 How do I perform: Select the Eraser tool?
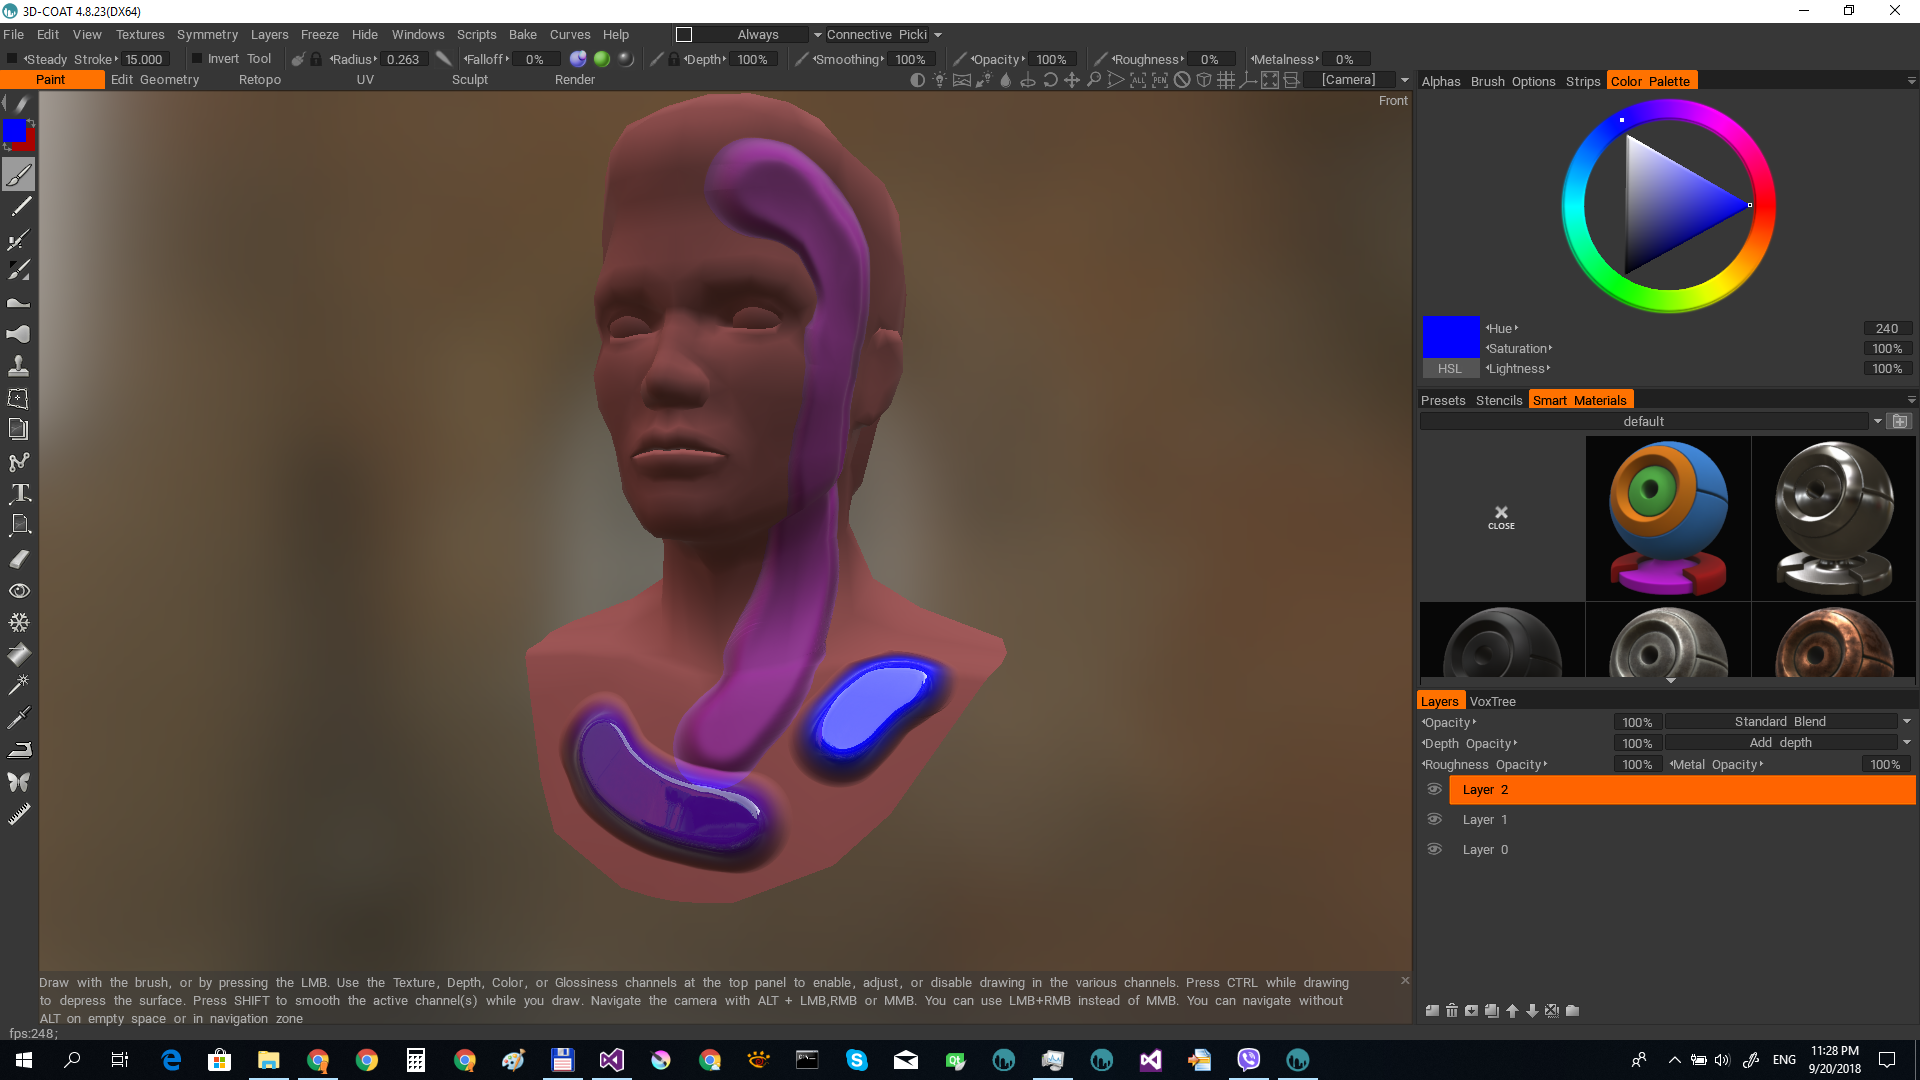click(18, 558)
